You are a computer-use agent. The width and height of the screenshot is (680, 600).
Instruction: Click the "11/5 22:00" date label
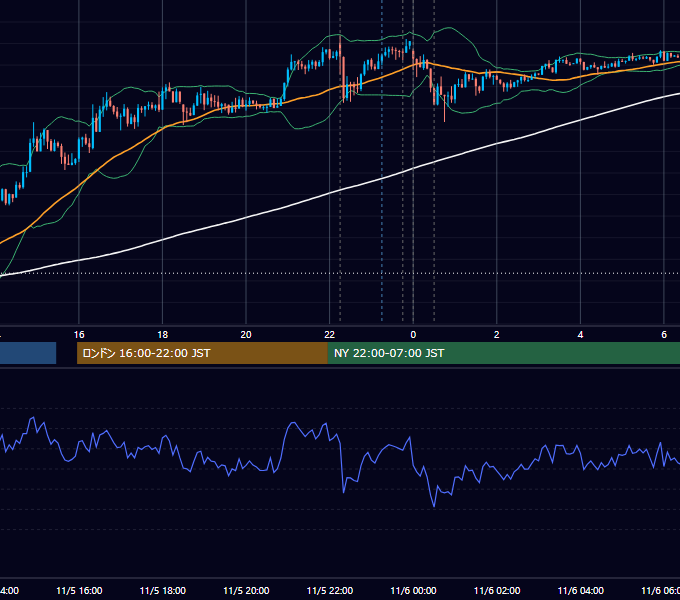tap(330, 590)
